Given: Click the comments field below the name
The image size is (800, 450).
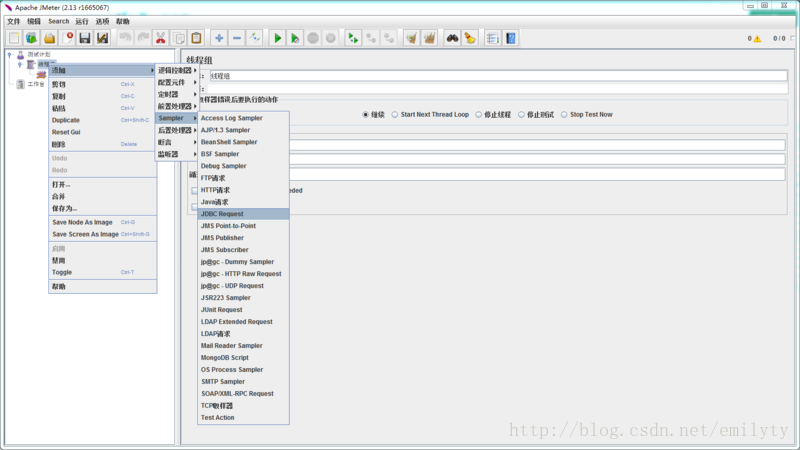Looking at the screenshot, I should (x=498, y=89).
